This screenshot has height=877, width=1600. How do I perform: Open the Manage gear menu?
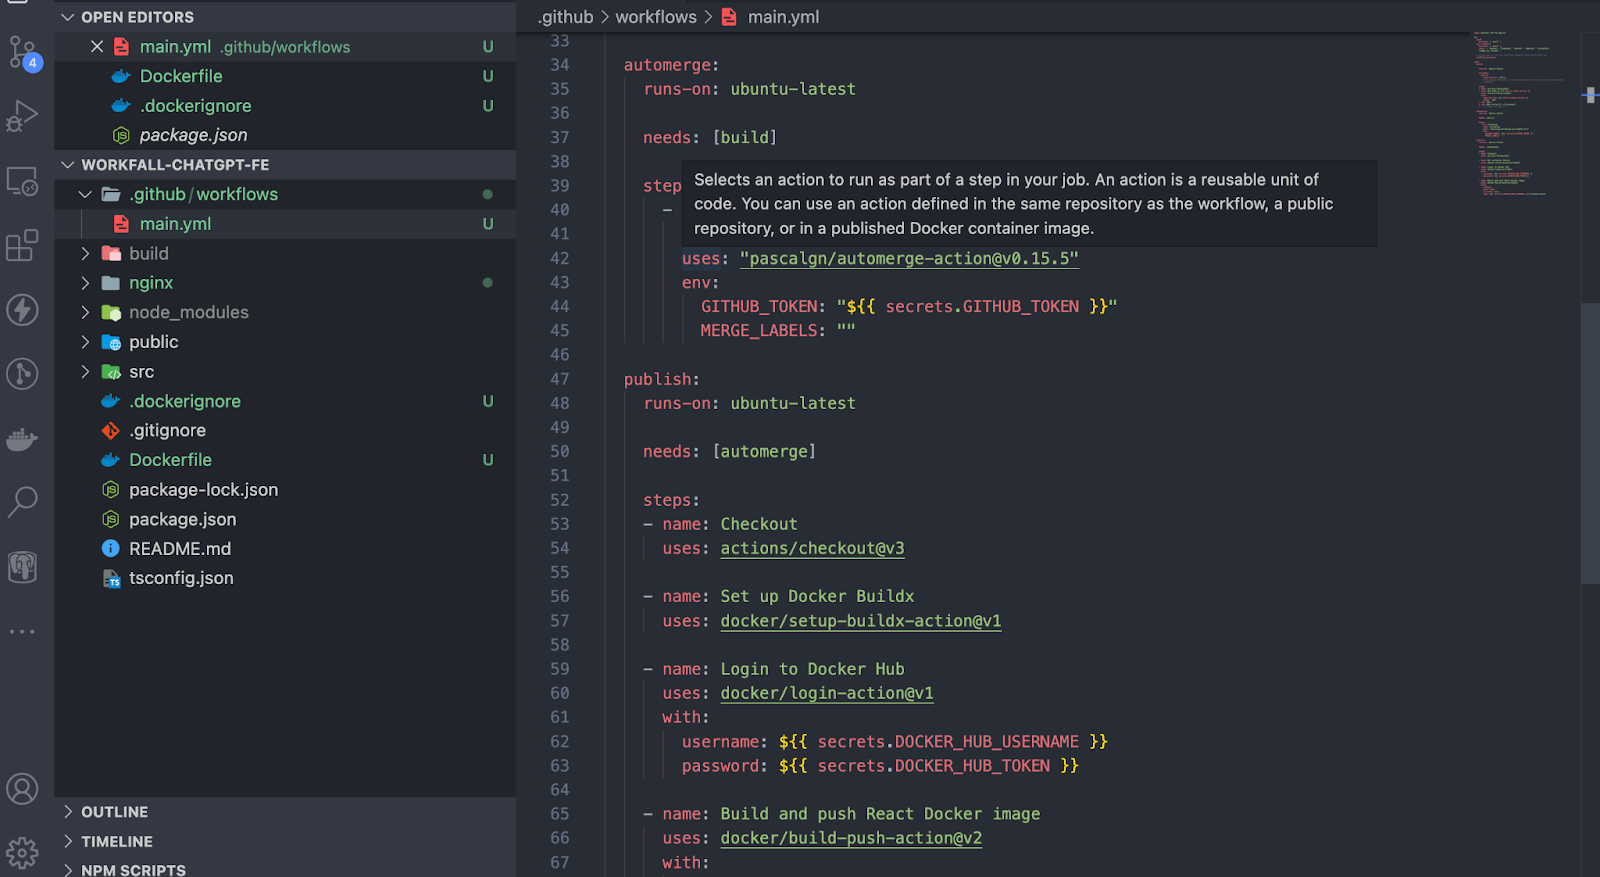point(22,853)
